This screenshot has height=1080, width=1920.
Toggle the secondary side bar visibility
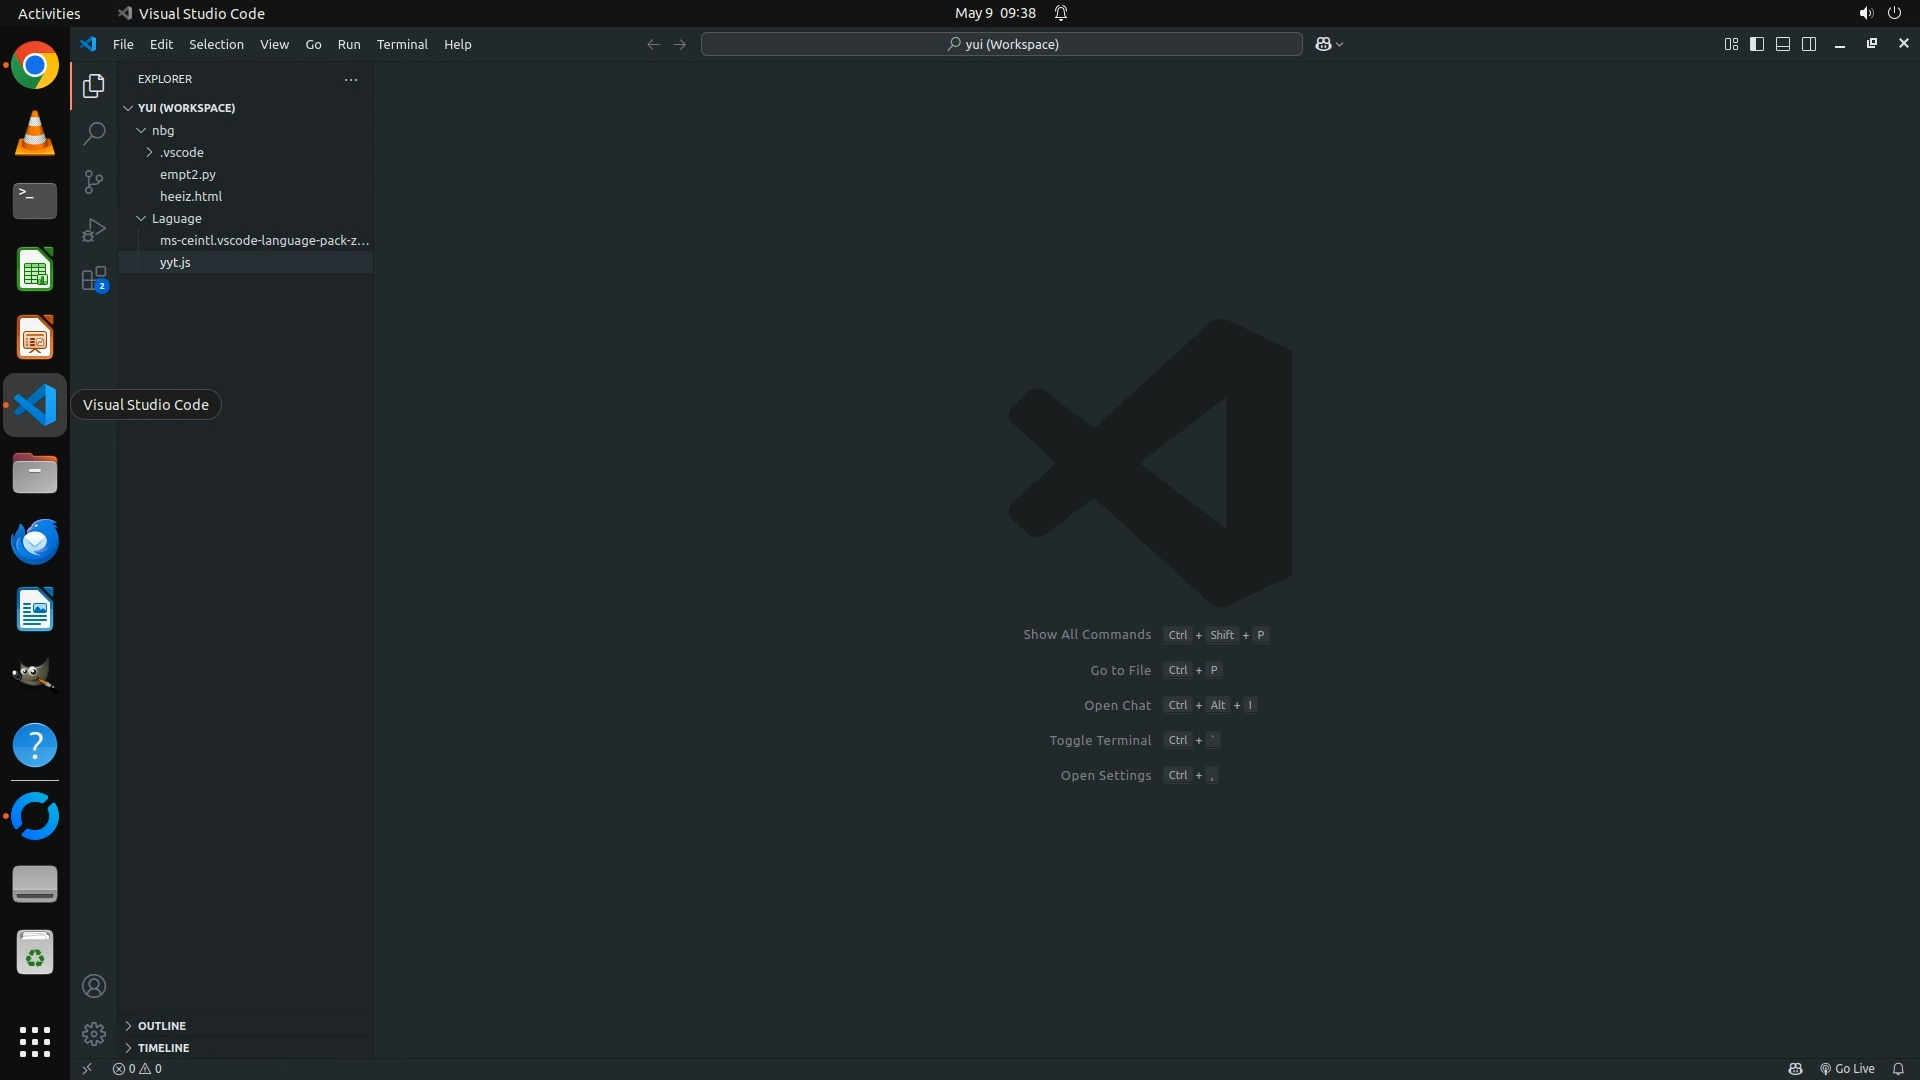coord(1809,44)
